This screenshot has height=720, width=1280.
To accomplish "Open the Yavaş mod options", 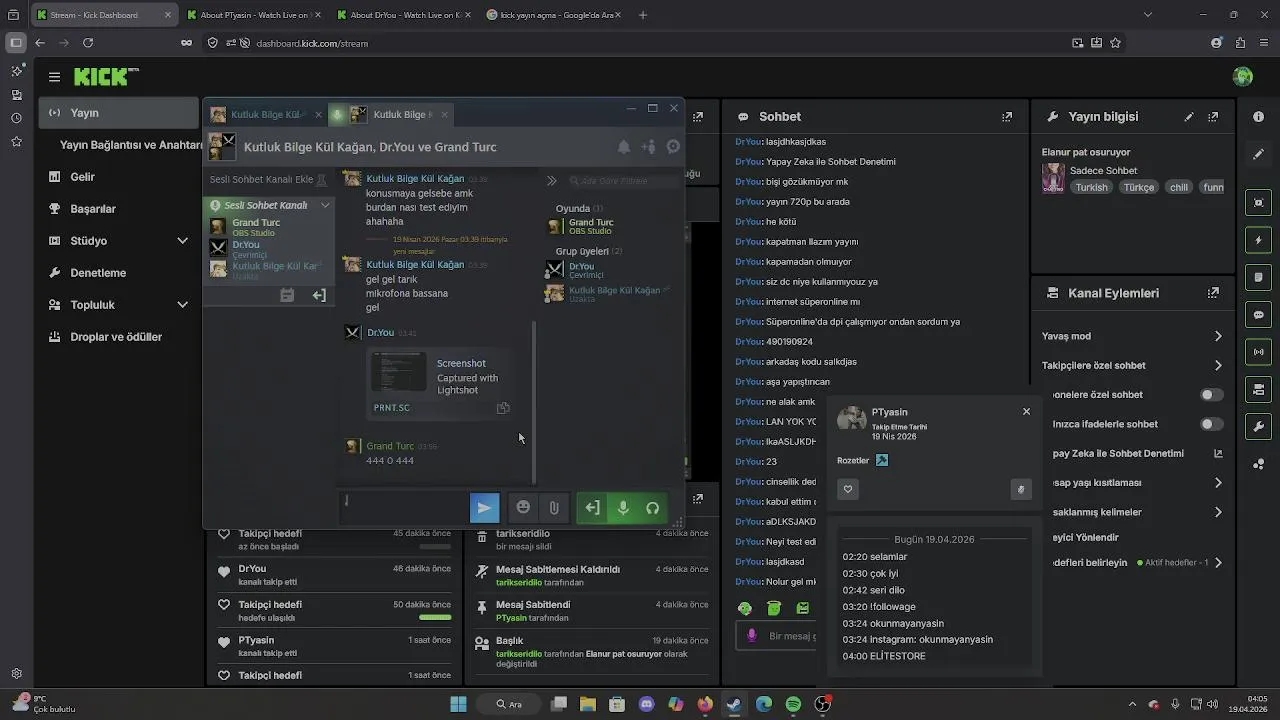I will pyautogui.click(x=1218, y=336).
